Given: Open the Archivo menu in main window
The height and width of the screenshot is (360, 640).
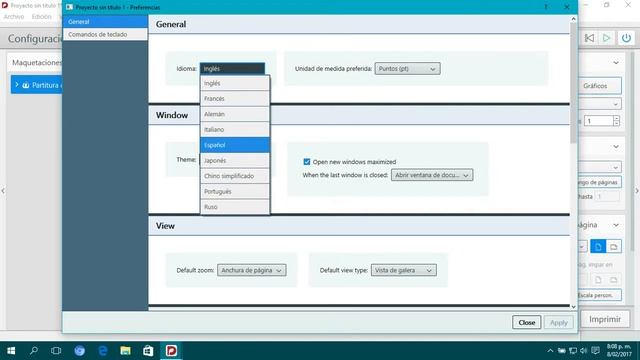Looking at the screenshot, I should [x=14, y=17].
